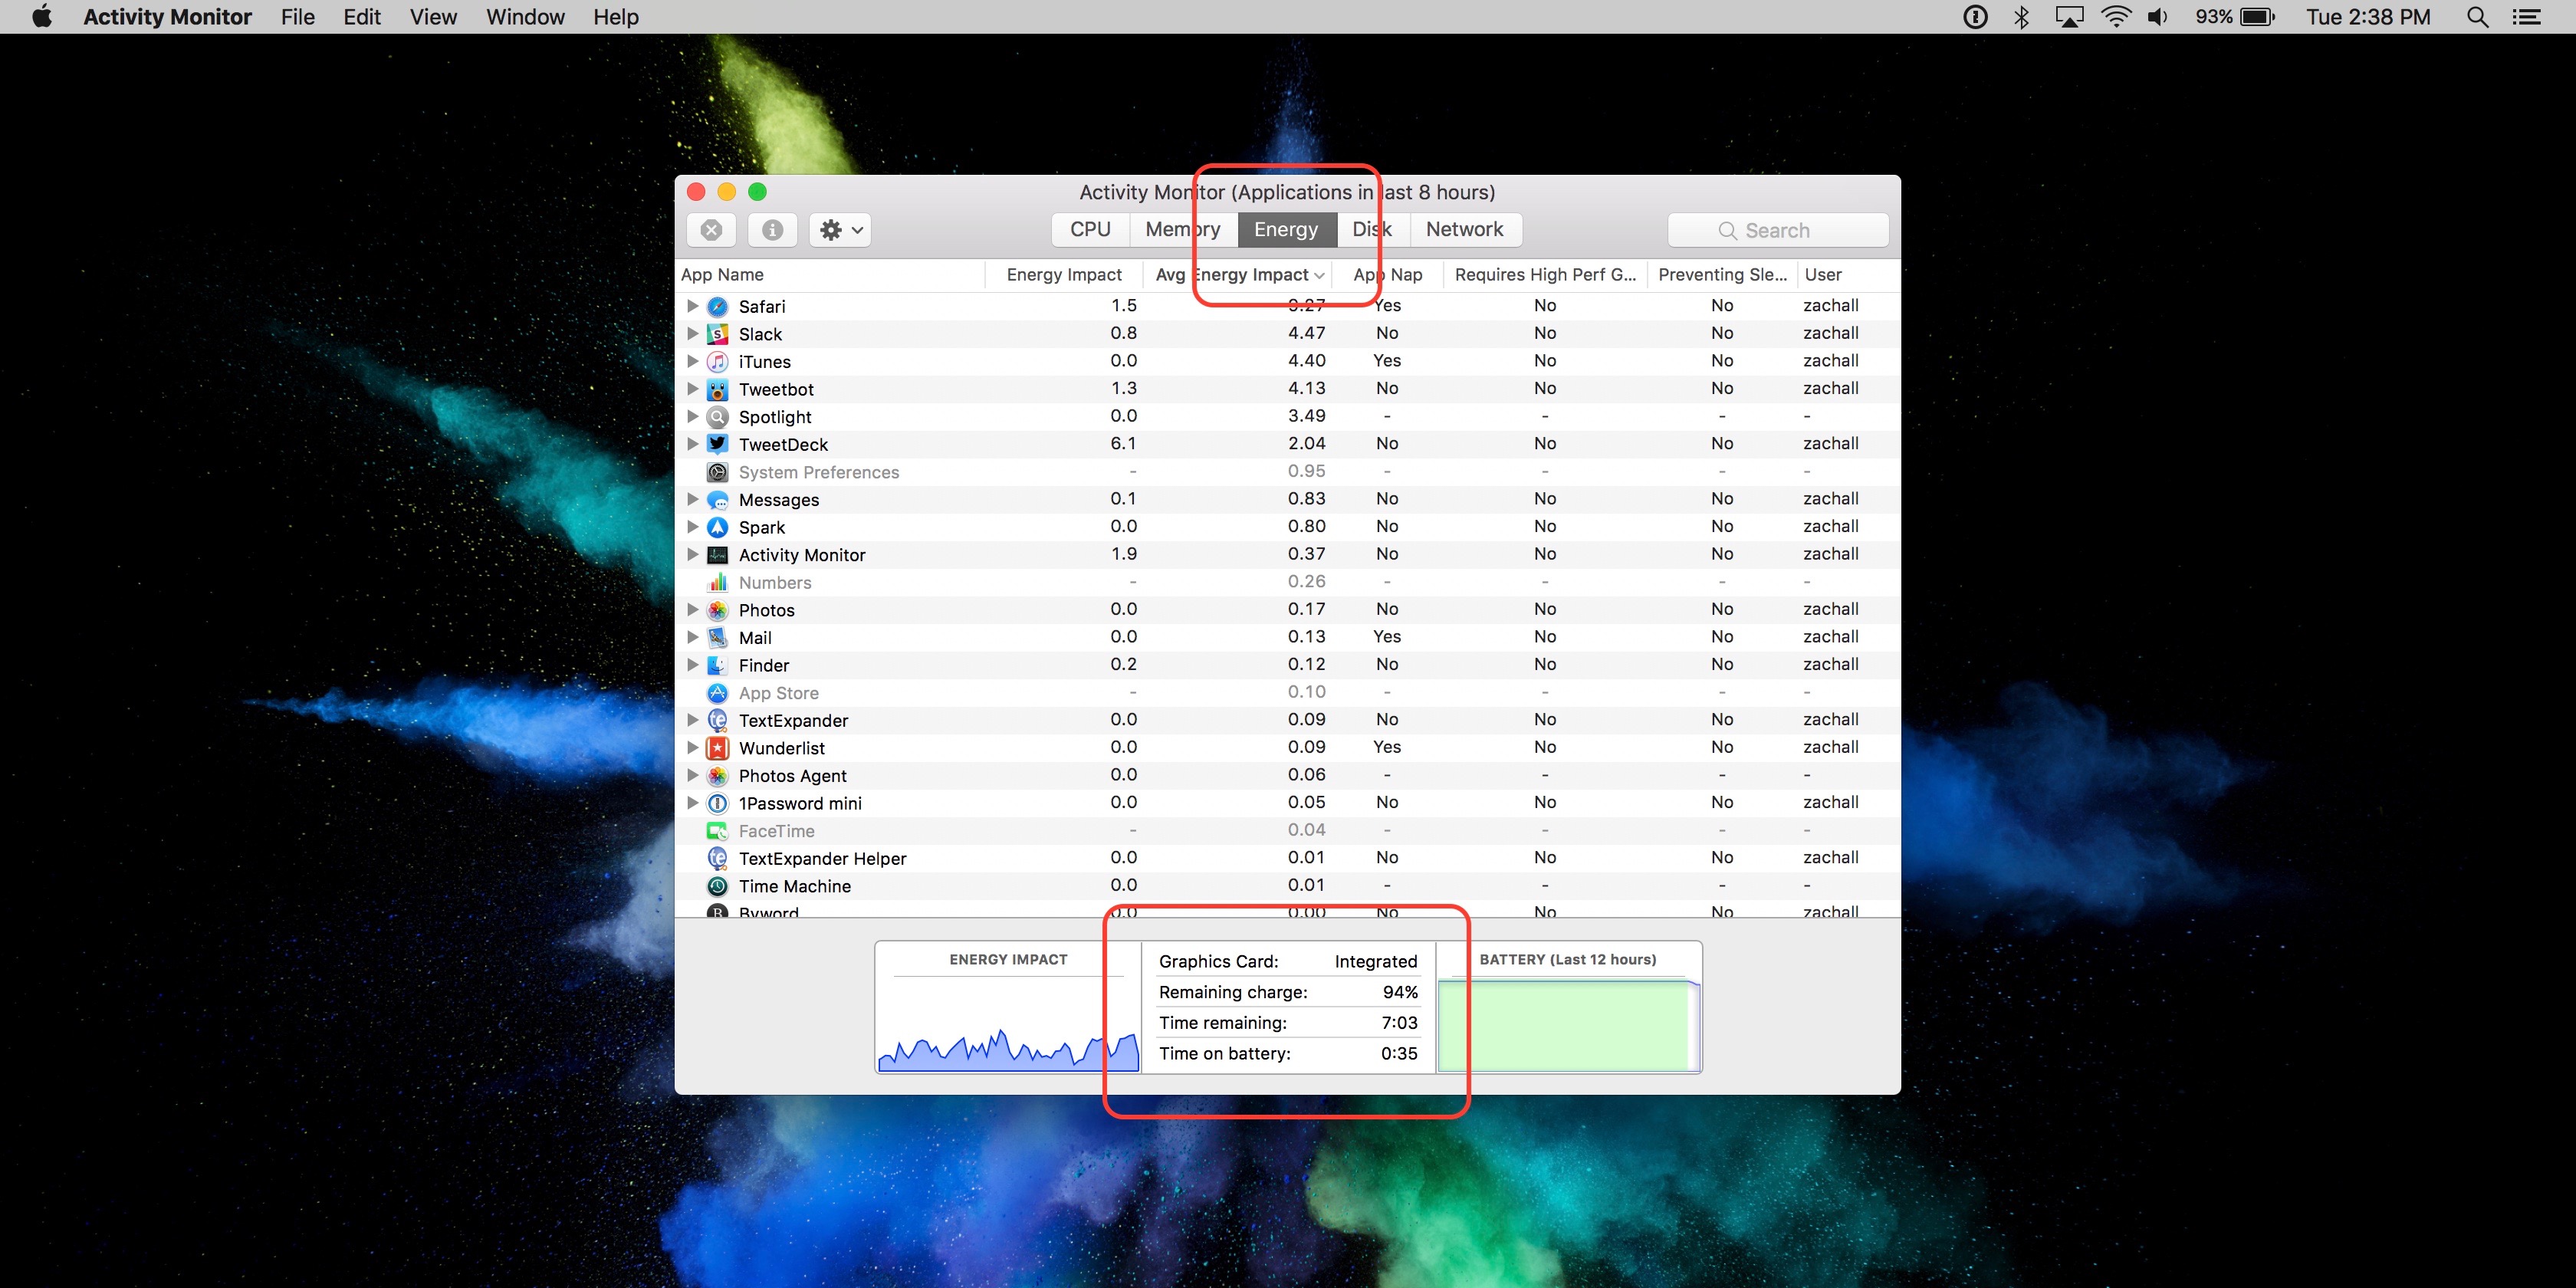
Task: Click inside the Search field
Action: (1778, 229)
